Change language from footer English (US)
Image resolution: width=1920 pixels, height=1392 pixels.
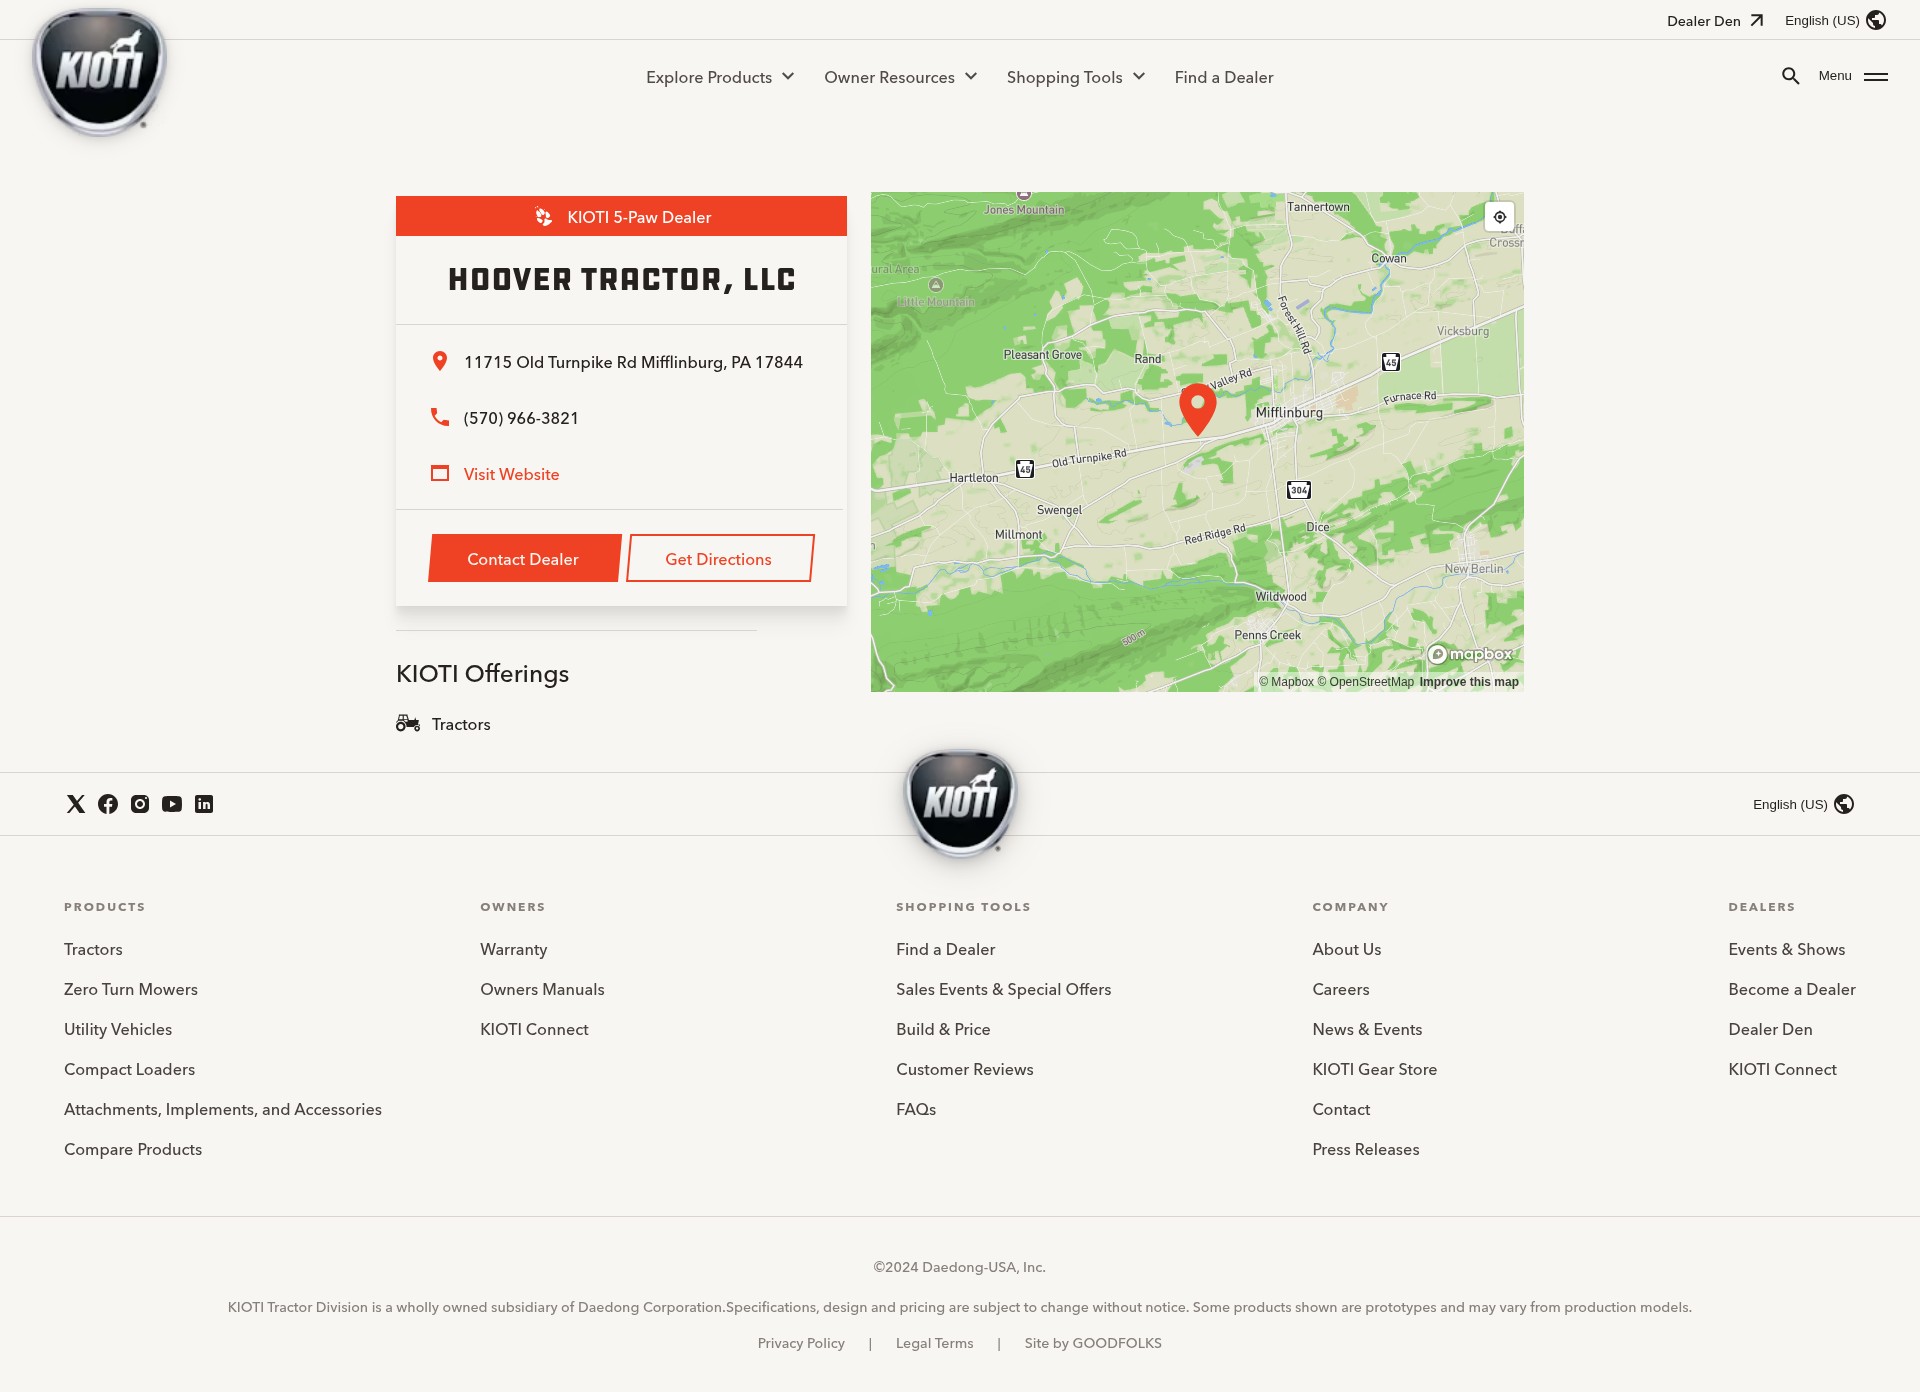coord(1803,804)
